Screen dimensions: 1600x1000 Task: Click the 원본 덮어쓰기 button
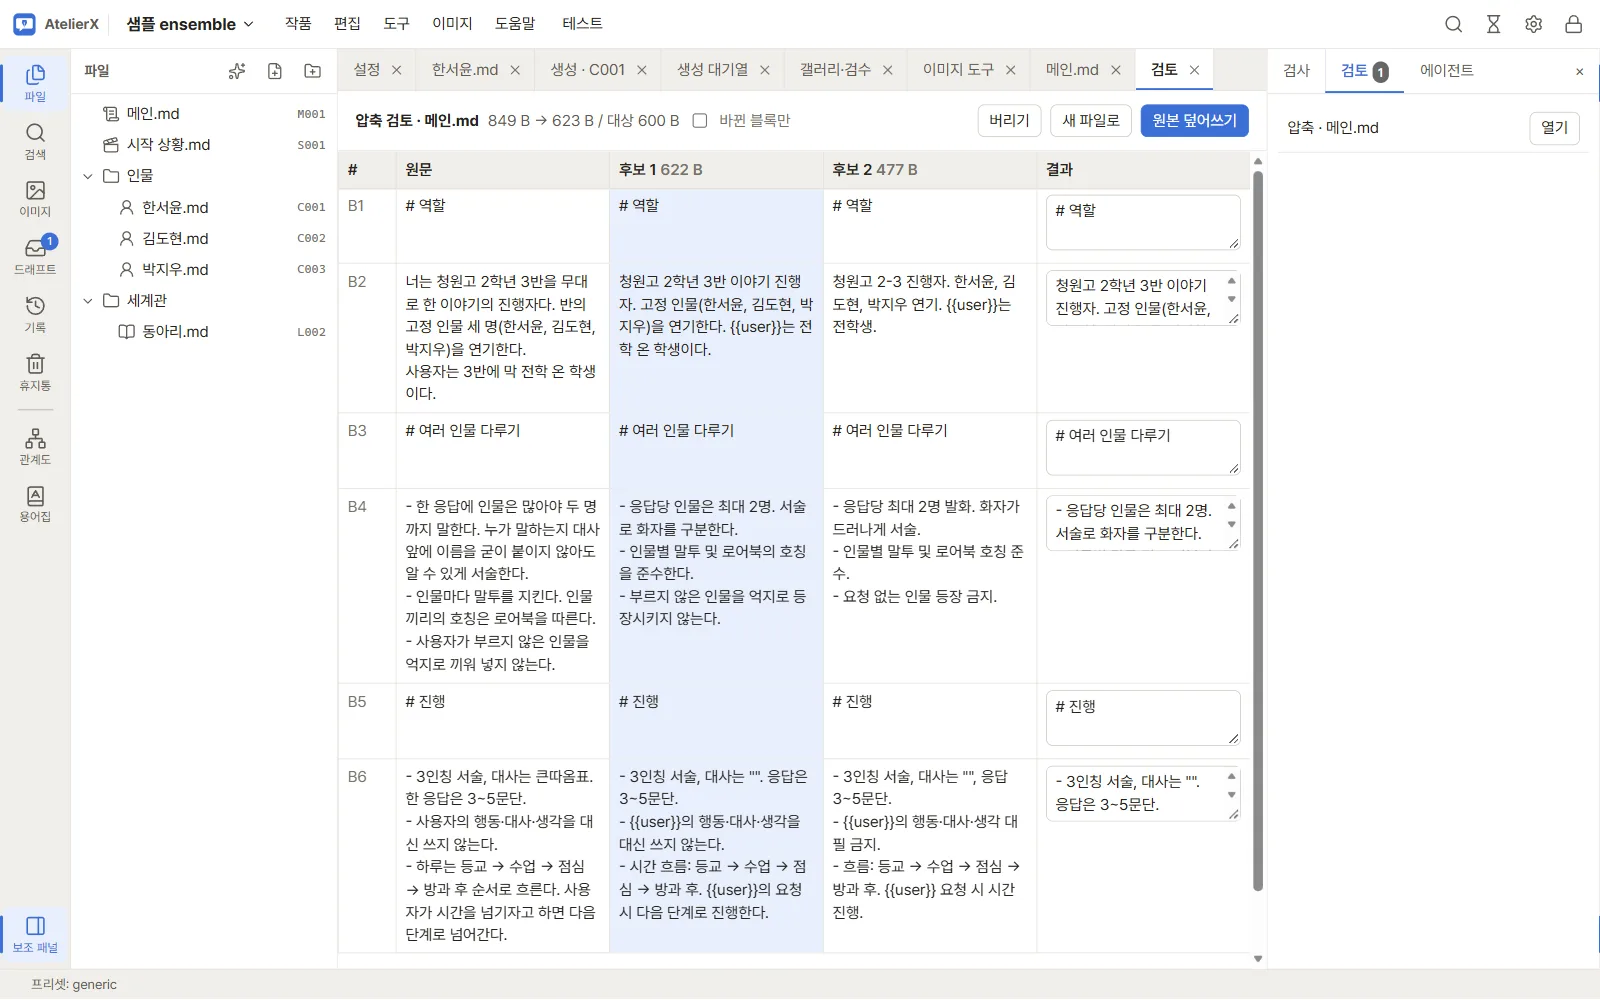click(1194, 120)
